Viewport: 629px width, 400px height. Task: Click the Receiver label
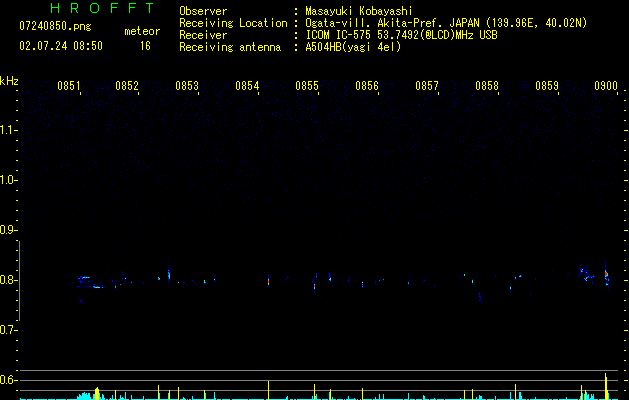(203, 35)
